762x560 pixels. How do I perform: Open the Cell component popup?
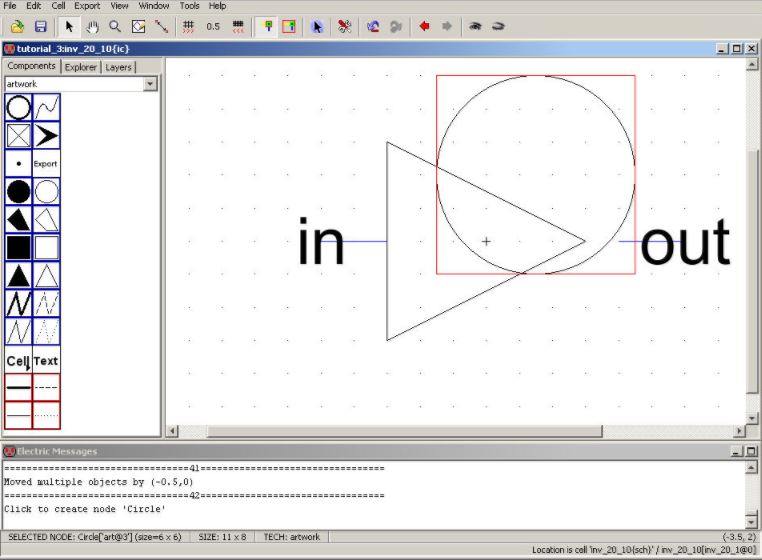click(x=18, y=361)
